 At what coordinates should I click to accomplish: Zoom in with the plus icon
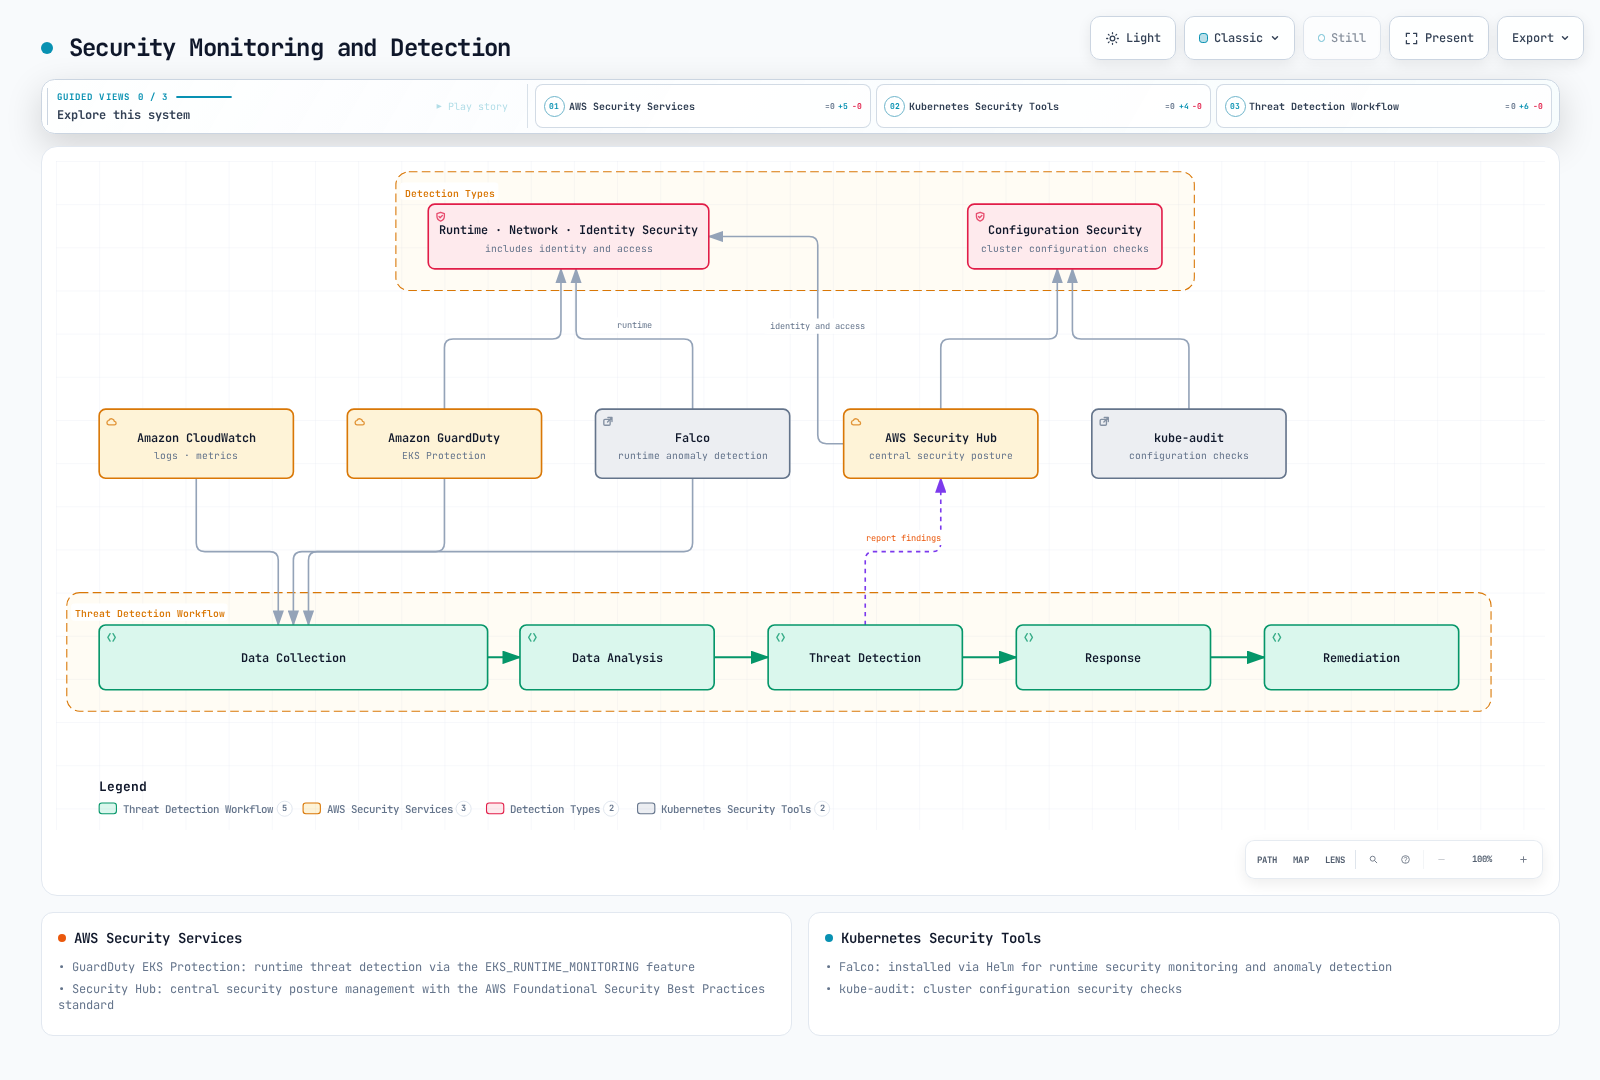[1523, 860]
